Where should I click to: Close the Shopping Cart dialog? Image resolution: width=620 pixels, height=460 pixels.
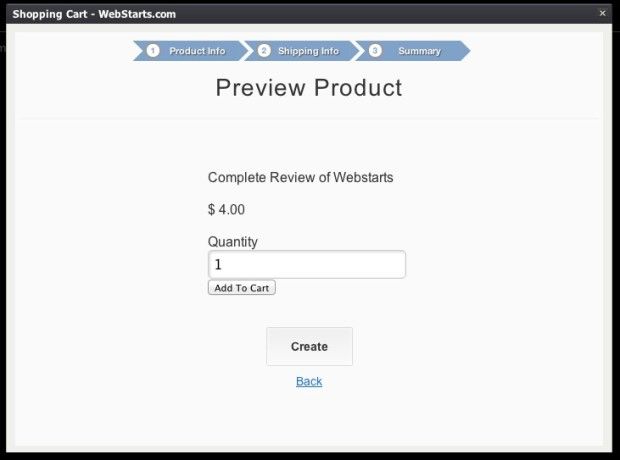[602, 13]
